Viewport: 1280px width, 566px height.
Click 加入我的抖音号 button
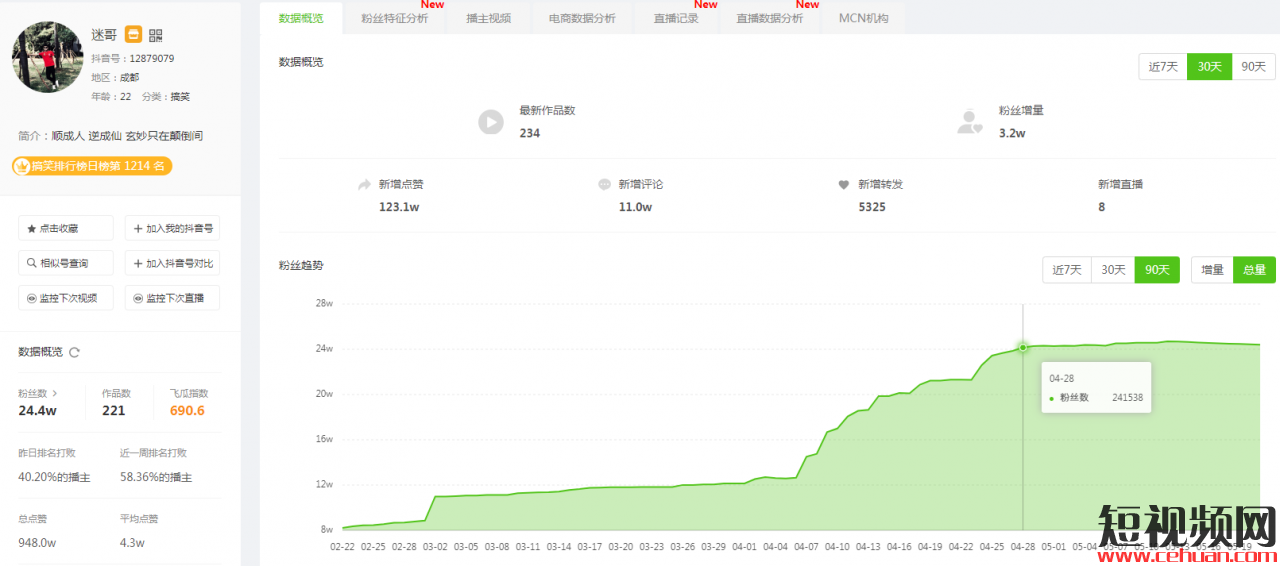point(172,228)
